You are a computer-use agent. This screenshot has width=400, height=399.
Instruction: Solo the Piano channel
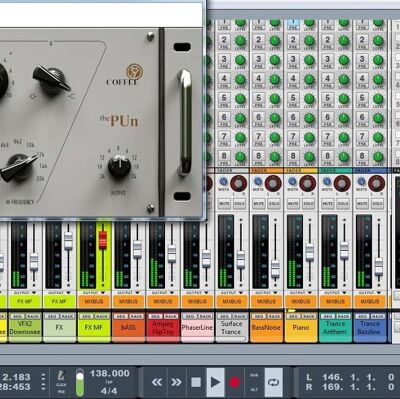(309, 203)
